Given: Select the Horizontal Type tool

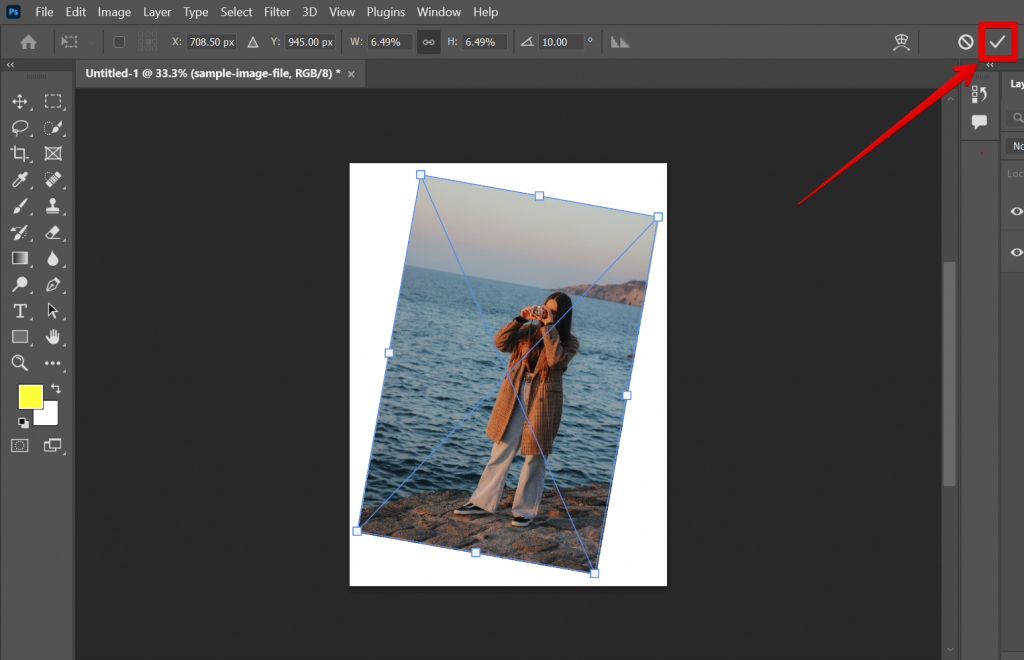Looking at the screenshot, I should [20, 311].
